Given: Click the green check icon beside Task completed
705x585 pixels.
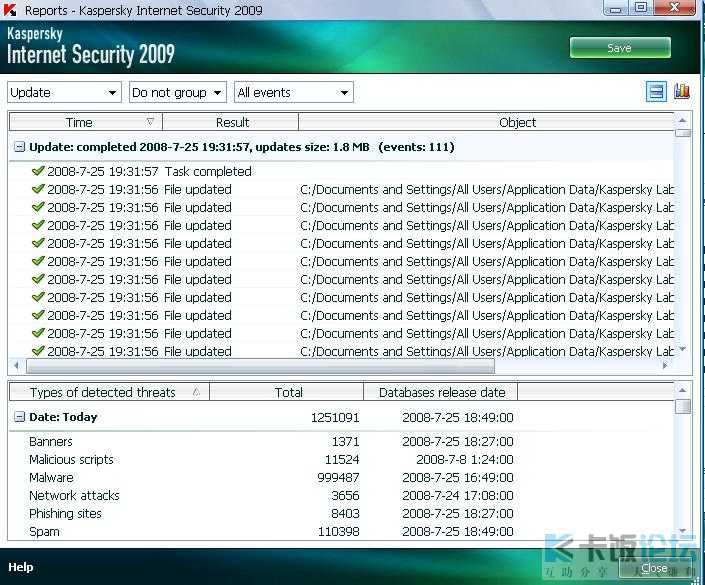Looking at the screenshot, I should point(38,171).
